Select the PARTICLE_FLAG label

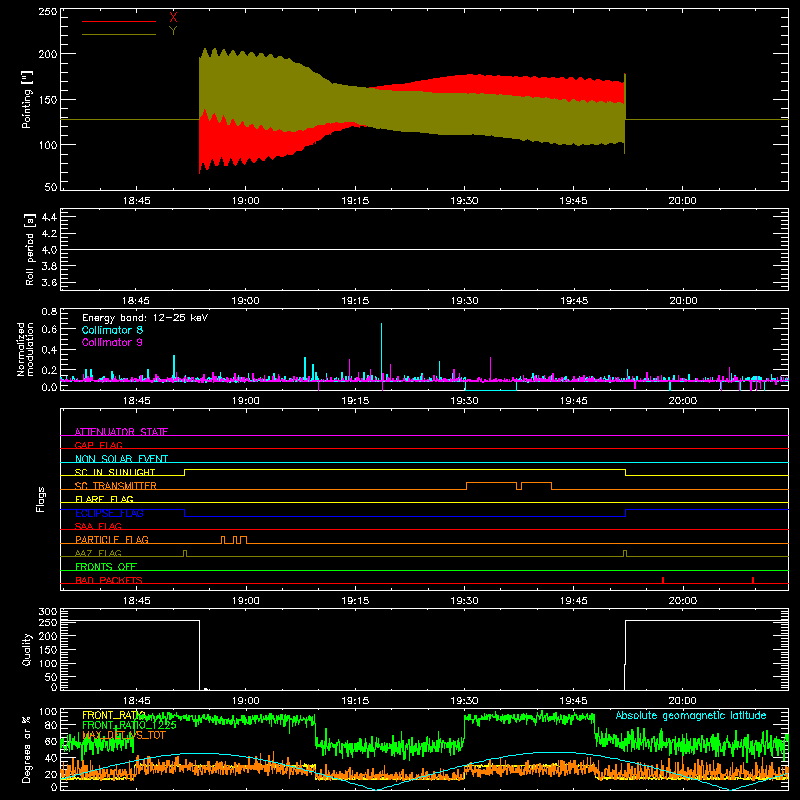(x=112, y=539)
